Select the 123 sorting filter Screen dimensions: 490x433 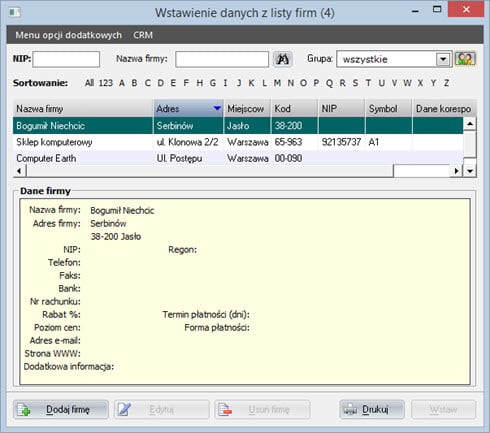tap(106, 83)
